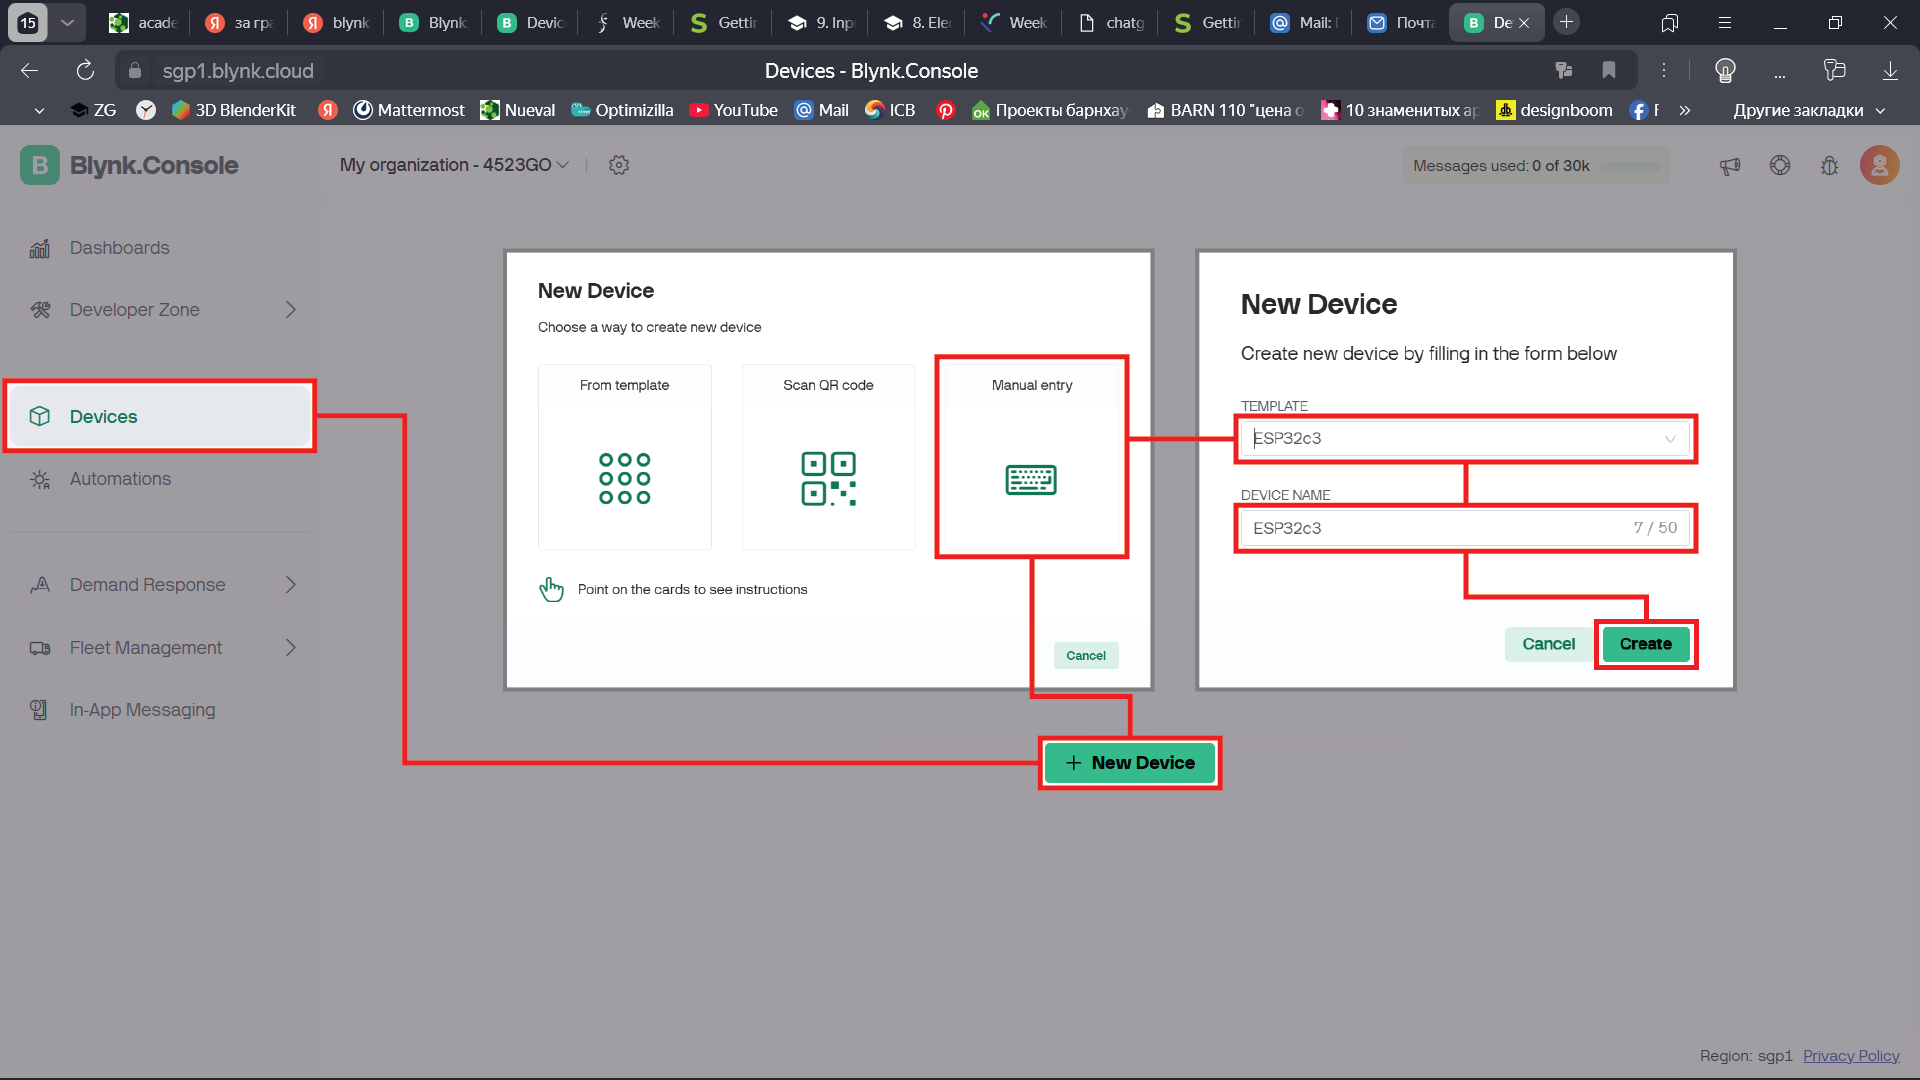
Task: Click the Messages used quota indicator
Action: click(x=1536, y=166)
